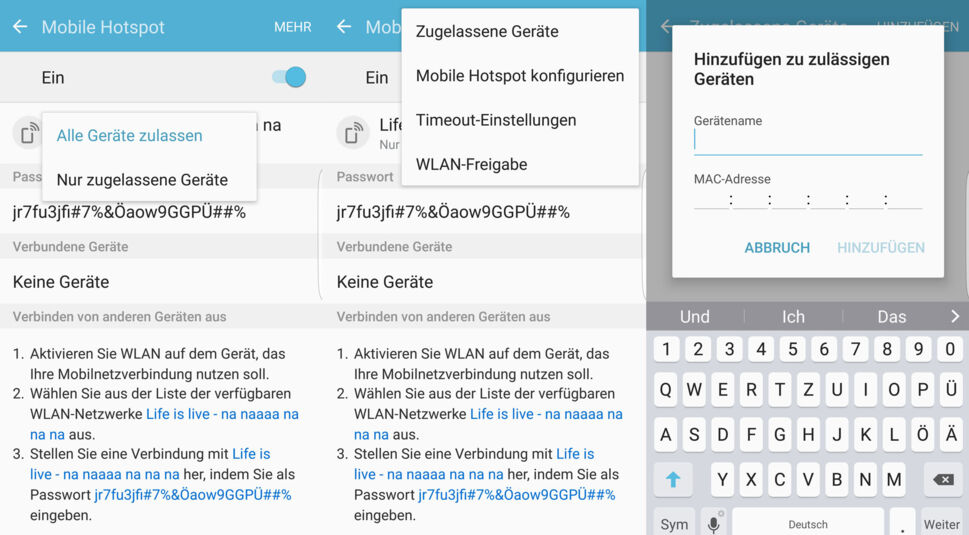Select Alle Geräte zulassen option

pyautogui.click(x=130, y=135)
